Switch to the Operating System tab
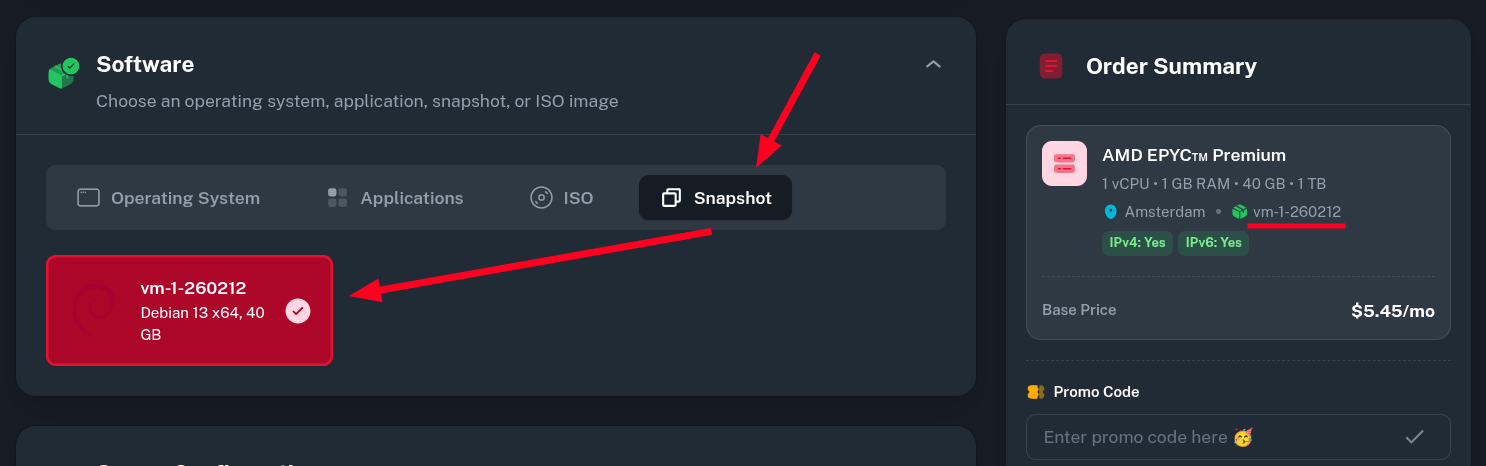The height and width of the screenshot is (466, 1486). pos(168,198)
